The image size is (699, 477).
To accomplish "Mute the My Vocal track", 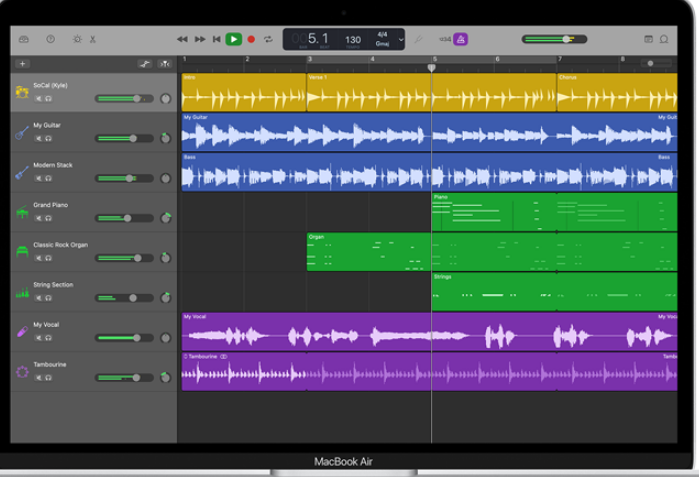I will (39, 338).
